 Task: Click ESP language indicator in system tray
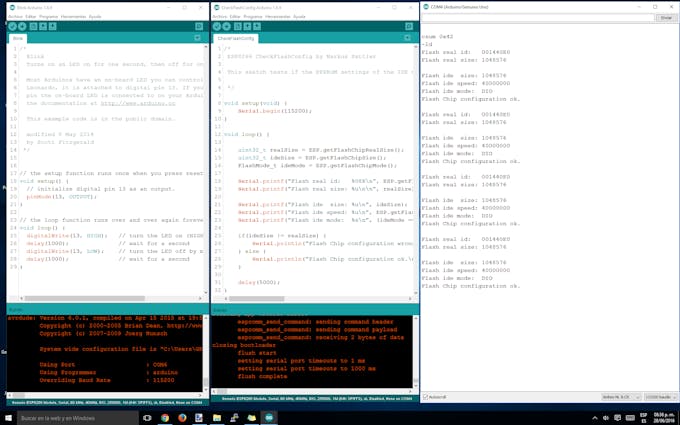tap(644, 418)
